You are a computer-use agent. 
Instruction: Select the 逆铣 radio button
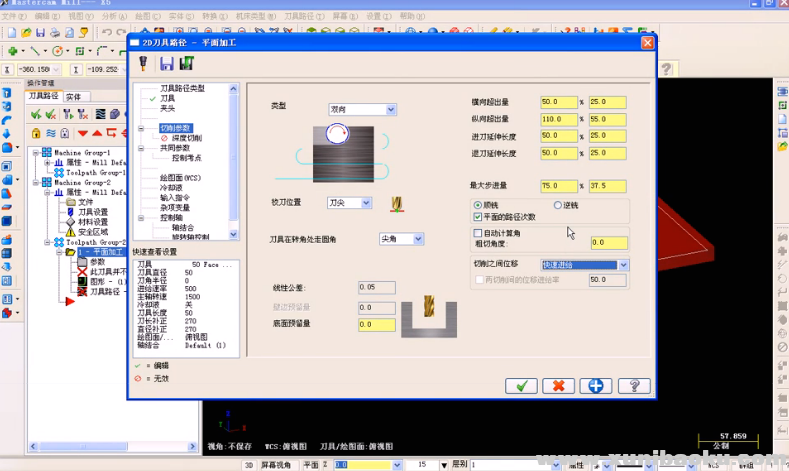pyautogui.click(x=557, y=205)
